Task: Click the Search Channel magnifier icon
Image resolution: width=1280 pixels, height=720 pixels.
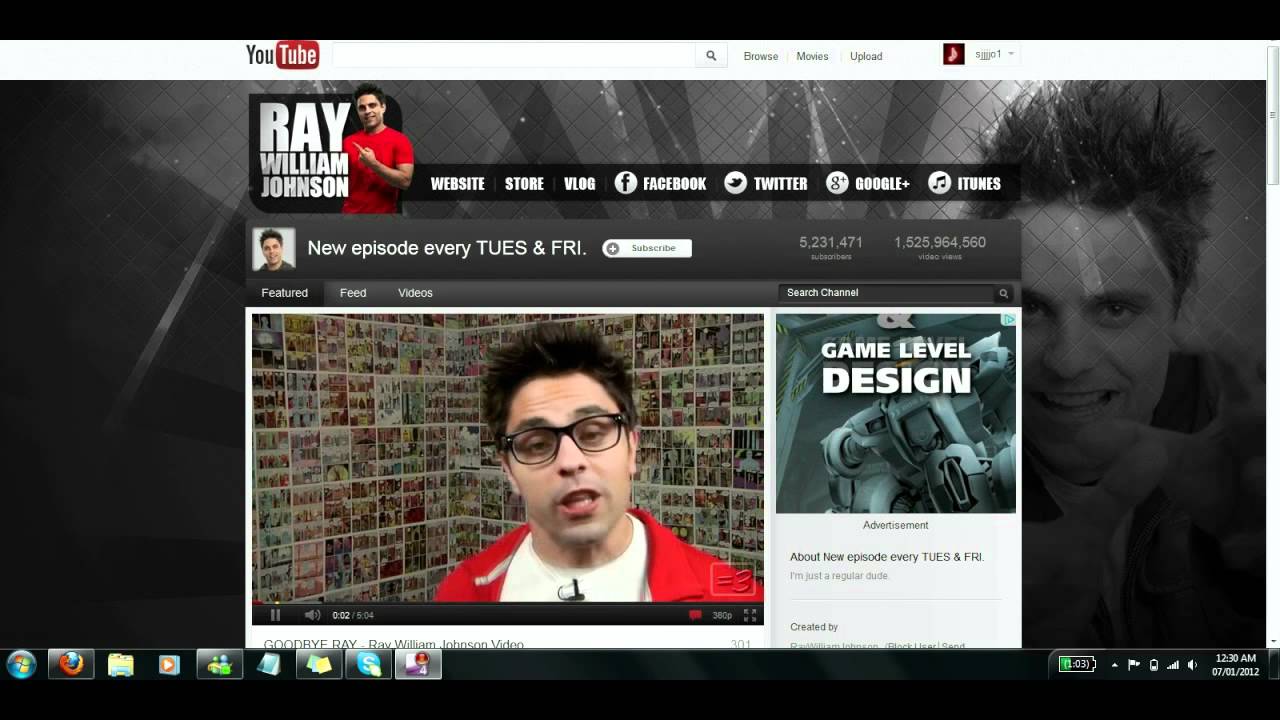Action: [x=1003, y=293]
